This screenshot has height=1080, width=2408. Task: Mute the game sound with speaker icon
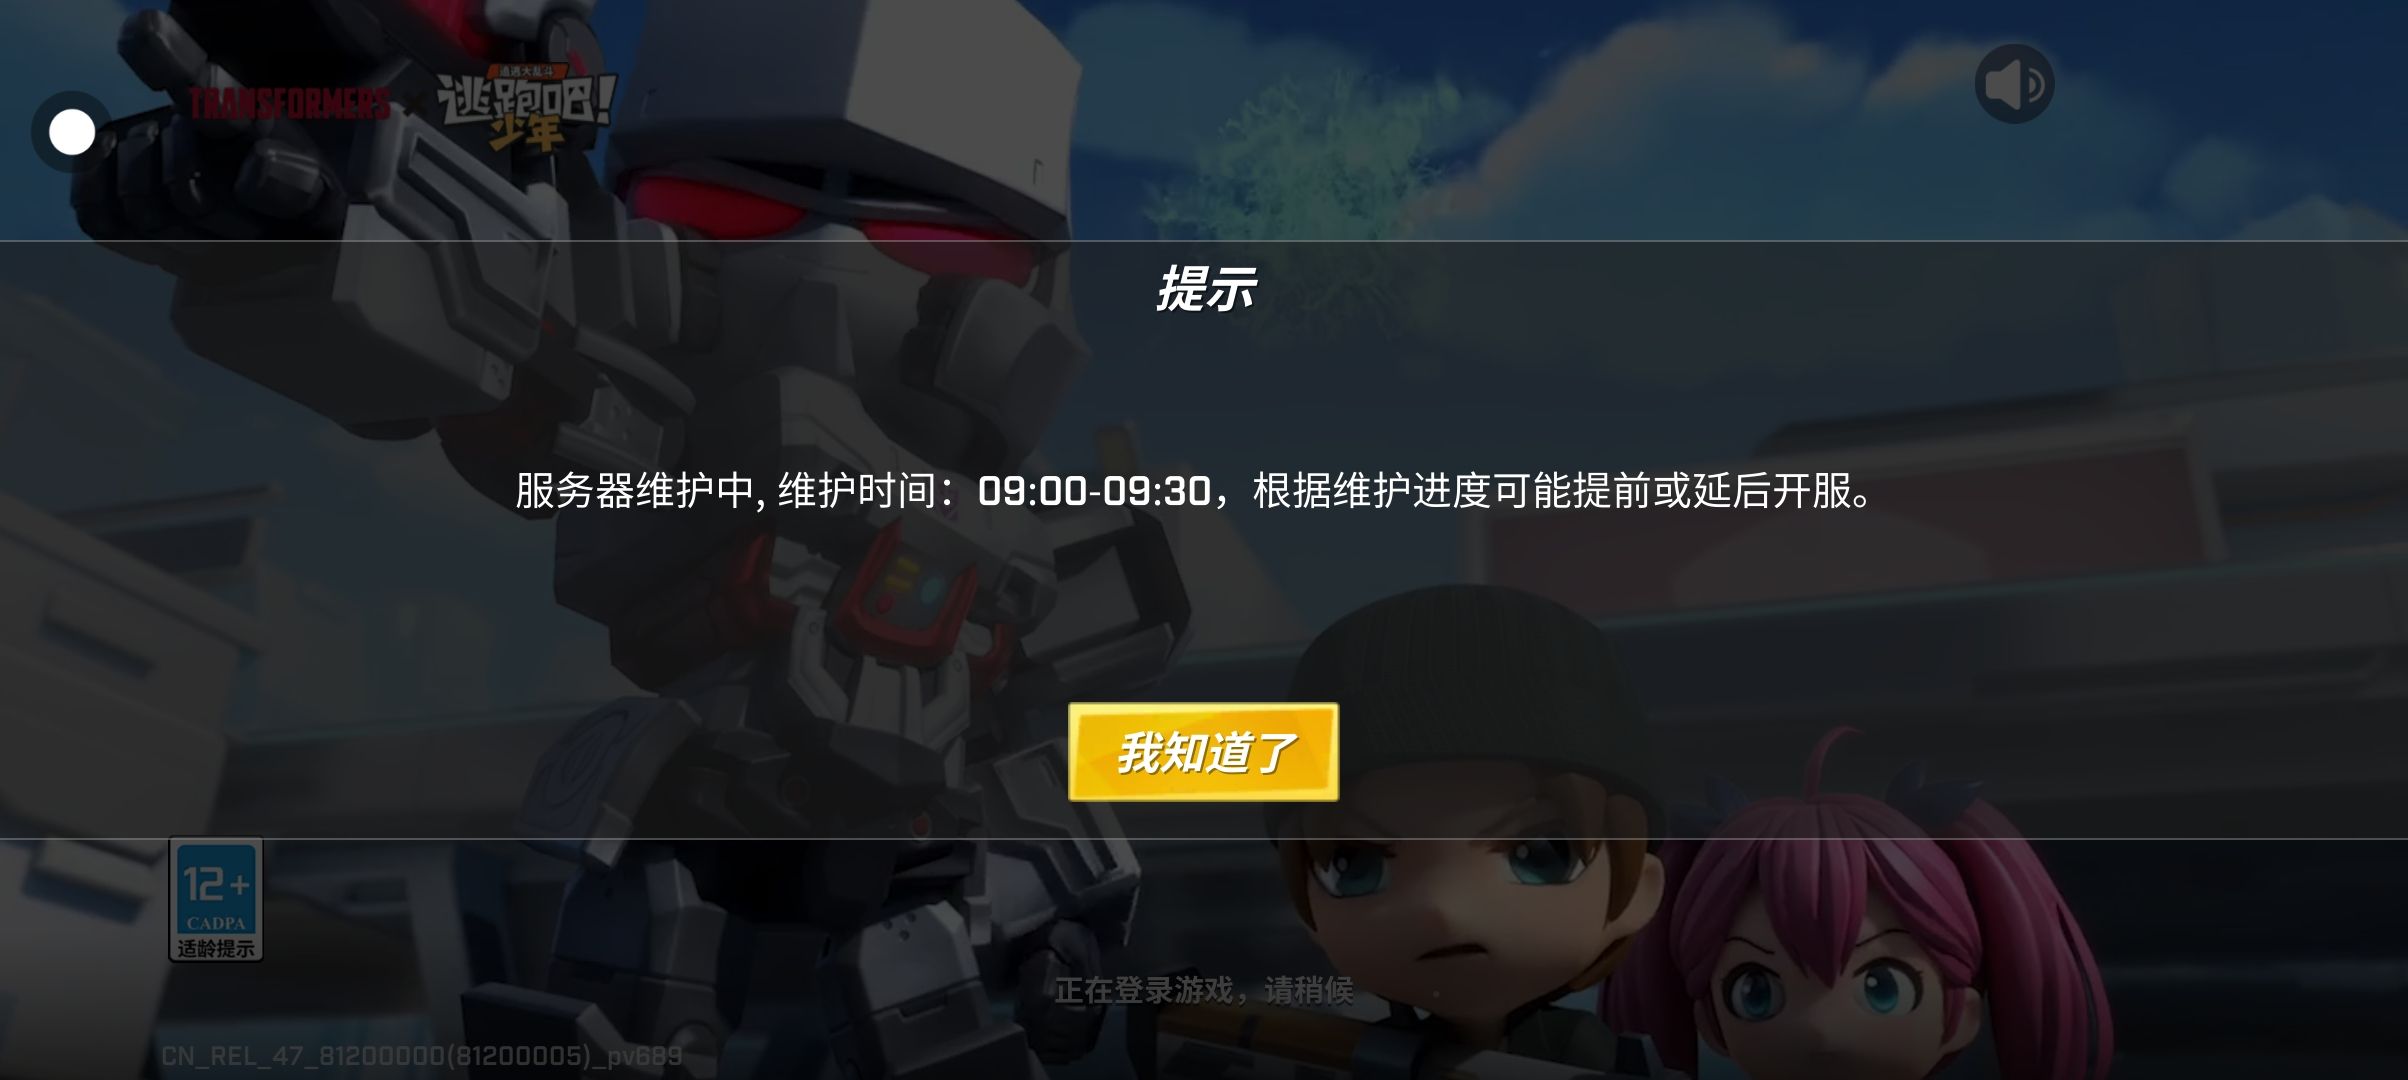click(2014, 84)
